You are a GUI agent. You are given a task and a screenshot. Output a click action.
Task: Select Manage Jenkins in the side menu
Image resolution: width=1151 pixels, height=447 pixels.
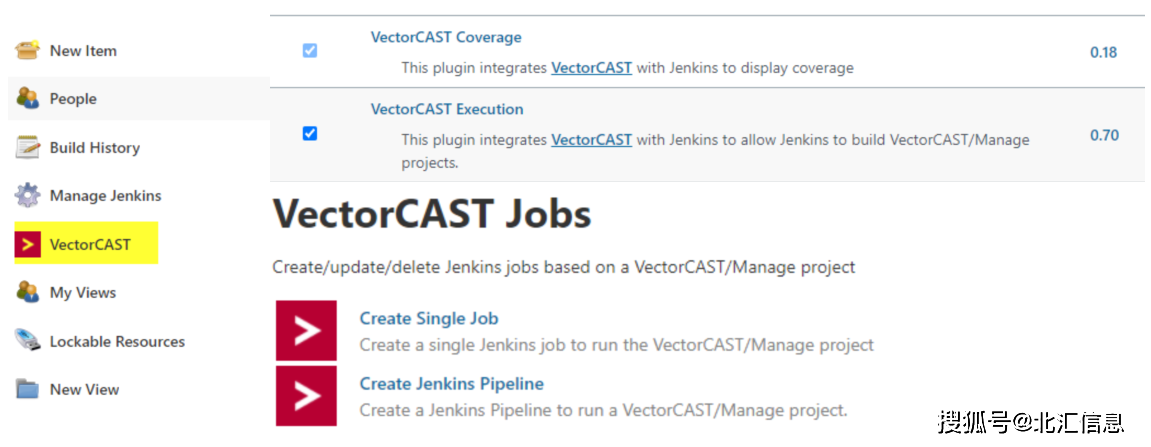[105, 196]
